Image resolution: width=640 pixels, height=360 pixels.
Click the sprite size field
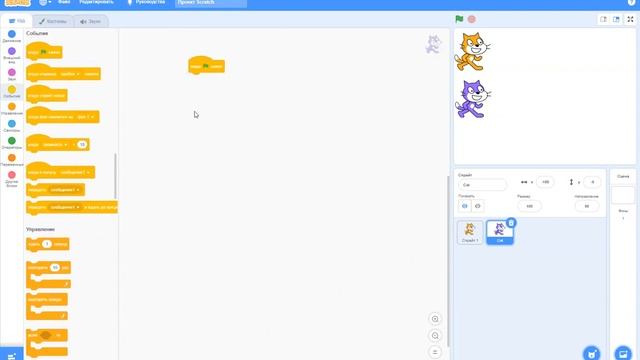point(529,206)
